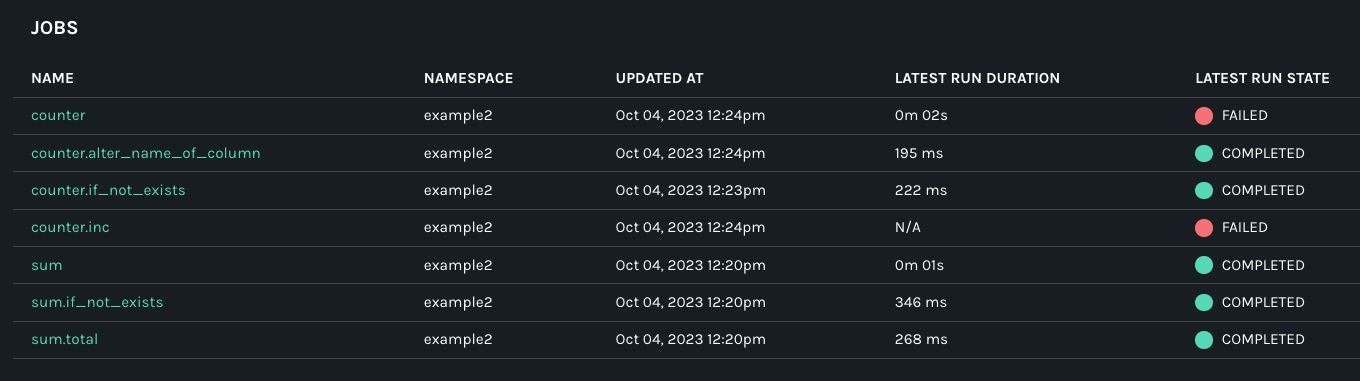Click the green COMPLETED dot for counter.alter_name_of_column

point(1204,153)
